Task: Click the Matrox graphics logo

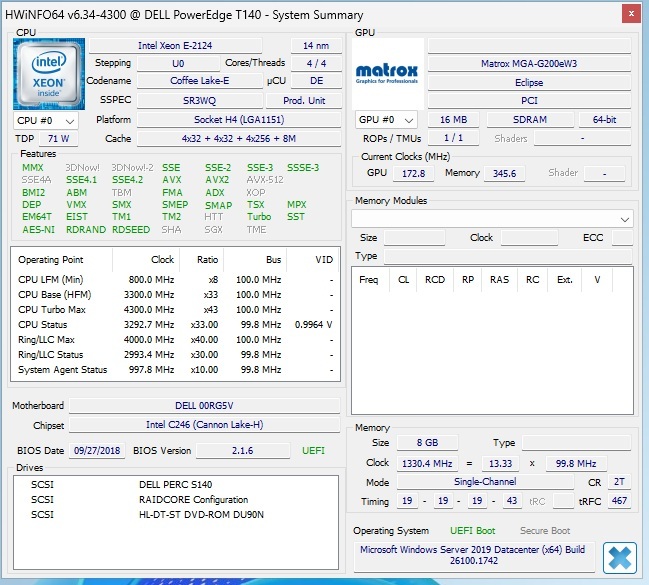Action: 387,72
